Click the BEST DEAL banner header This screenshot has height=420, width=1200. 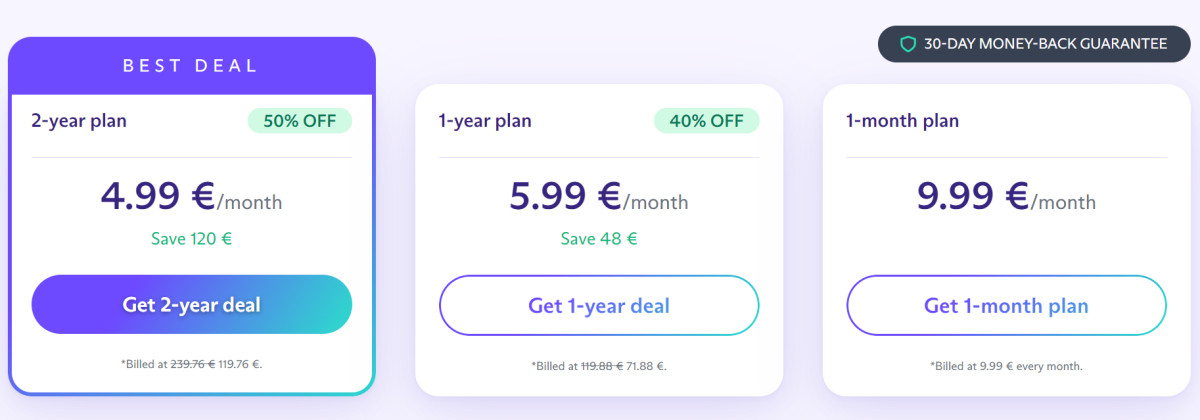click(x=191, y=66)
